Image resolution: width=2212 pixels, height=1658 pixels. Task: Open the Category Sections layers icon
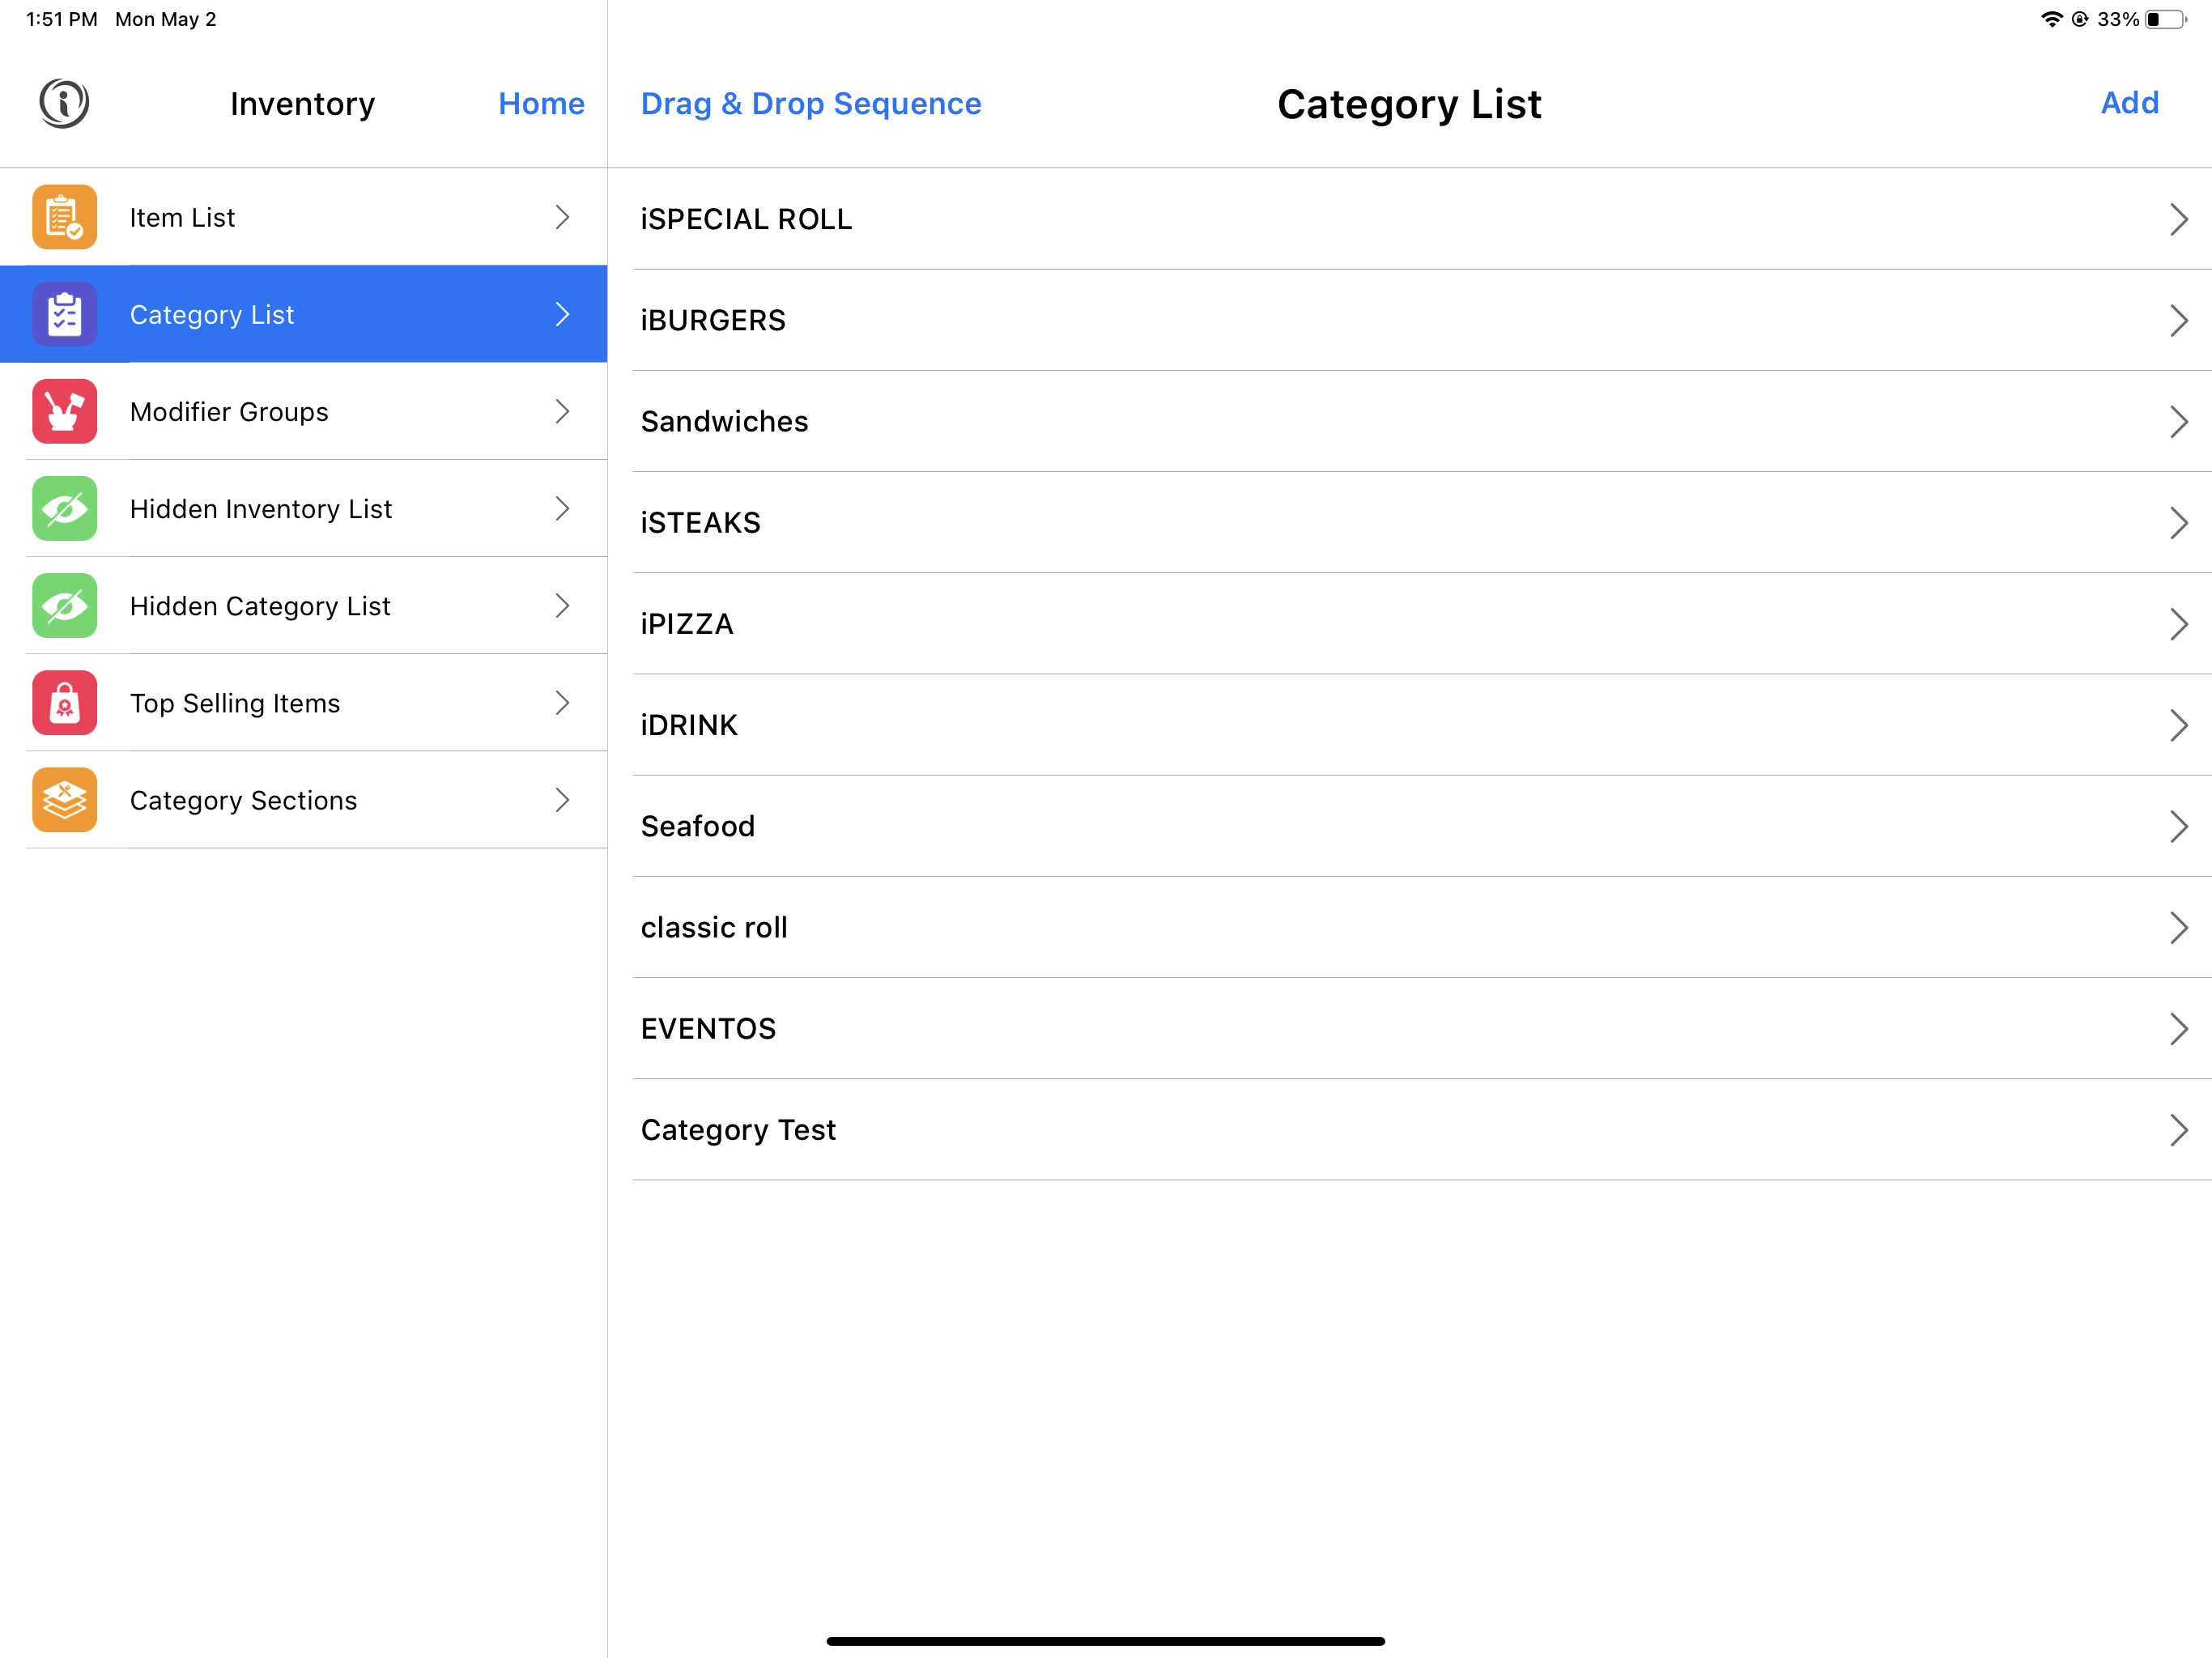click(x=64, y=799)
